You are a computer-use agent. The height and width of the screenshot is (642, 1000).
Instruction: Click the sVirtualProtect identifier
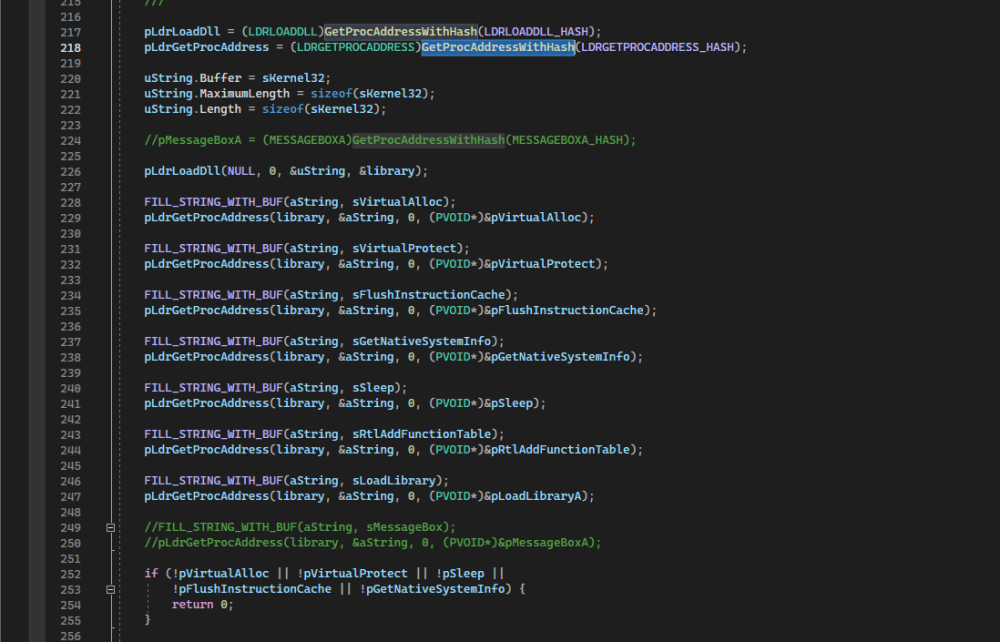(x=402, y=248)
